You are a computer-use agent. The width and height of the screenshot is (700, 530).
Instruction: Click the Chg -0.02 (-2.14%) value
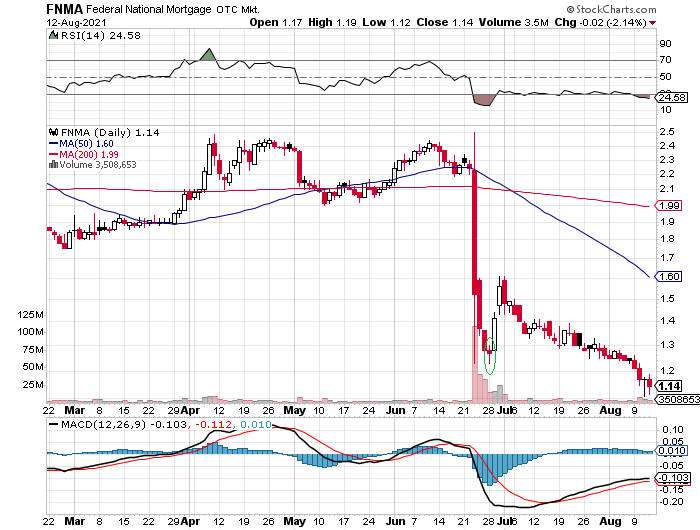(x=600, y=22)
